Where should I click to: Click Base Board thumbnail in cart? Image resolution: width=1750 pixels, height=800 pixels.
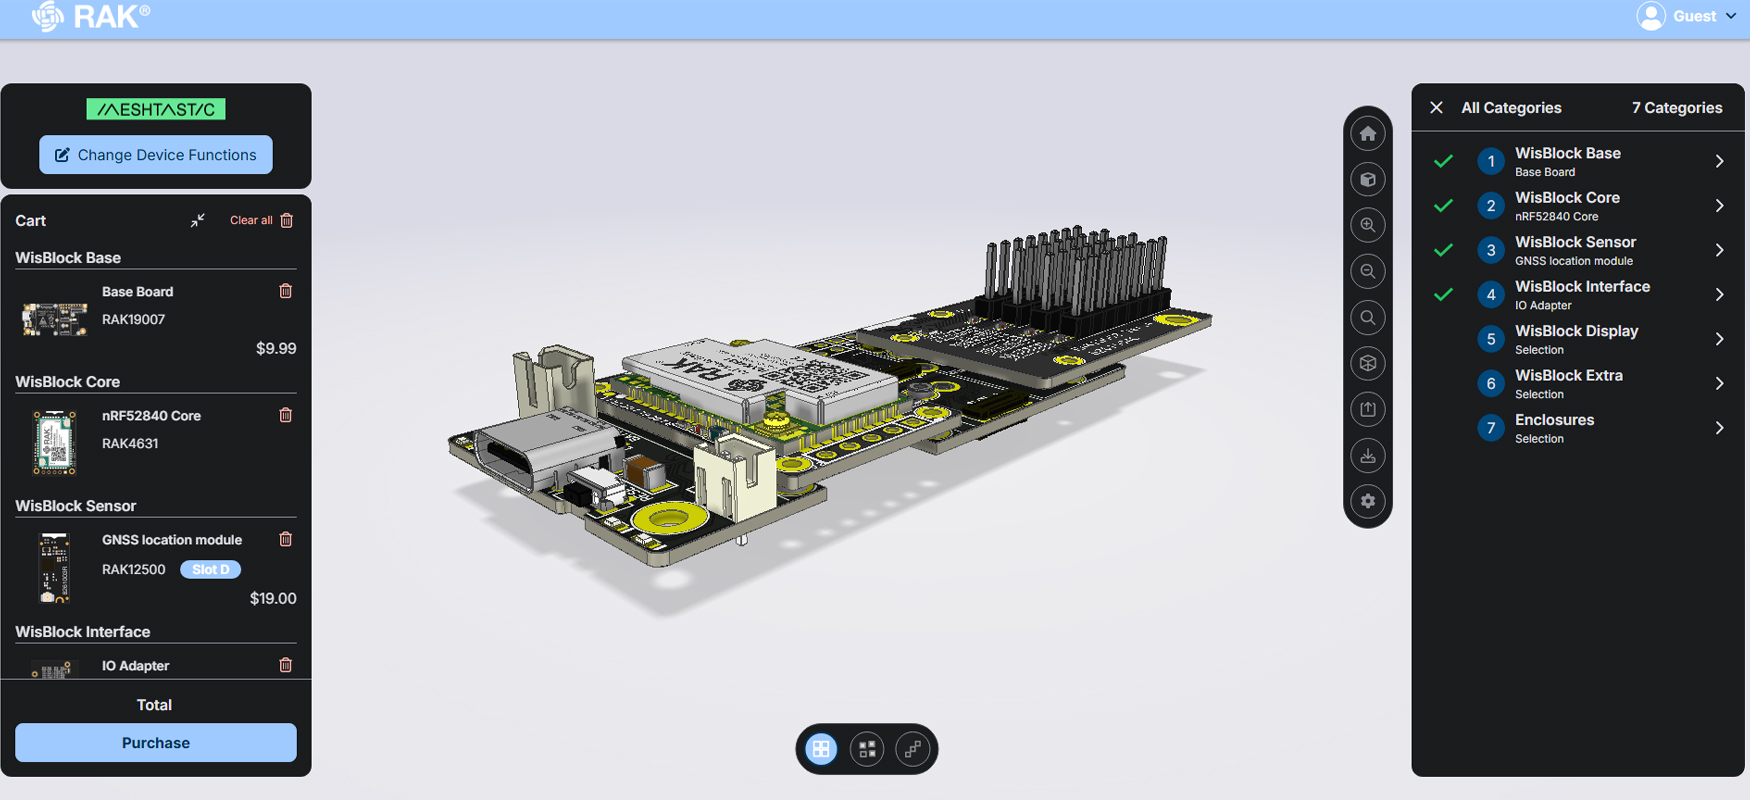pyautogui.click(x=54, y=320)
